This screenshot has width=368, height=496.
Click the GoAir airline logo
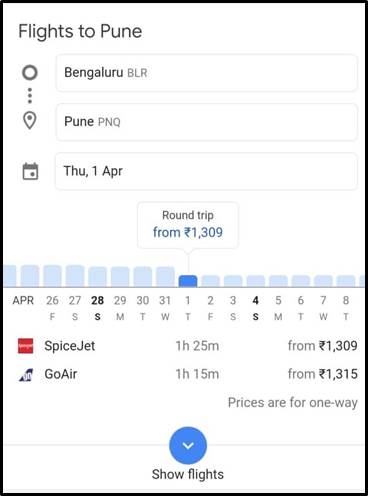(26, 375)
